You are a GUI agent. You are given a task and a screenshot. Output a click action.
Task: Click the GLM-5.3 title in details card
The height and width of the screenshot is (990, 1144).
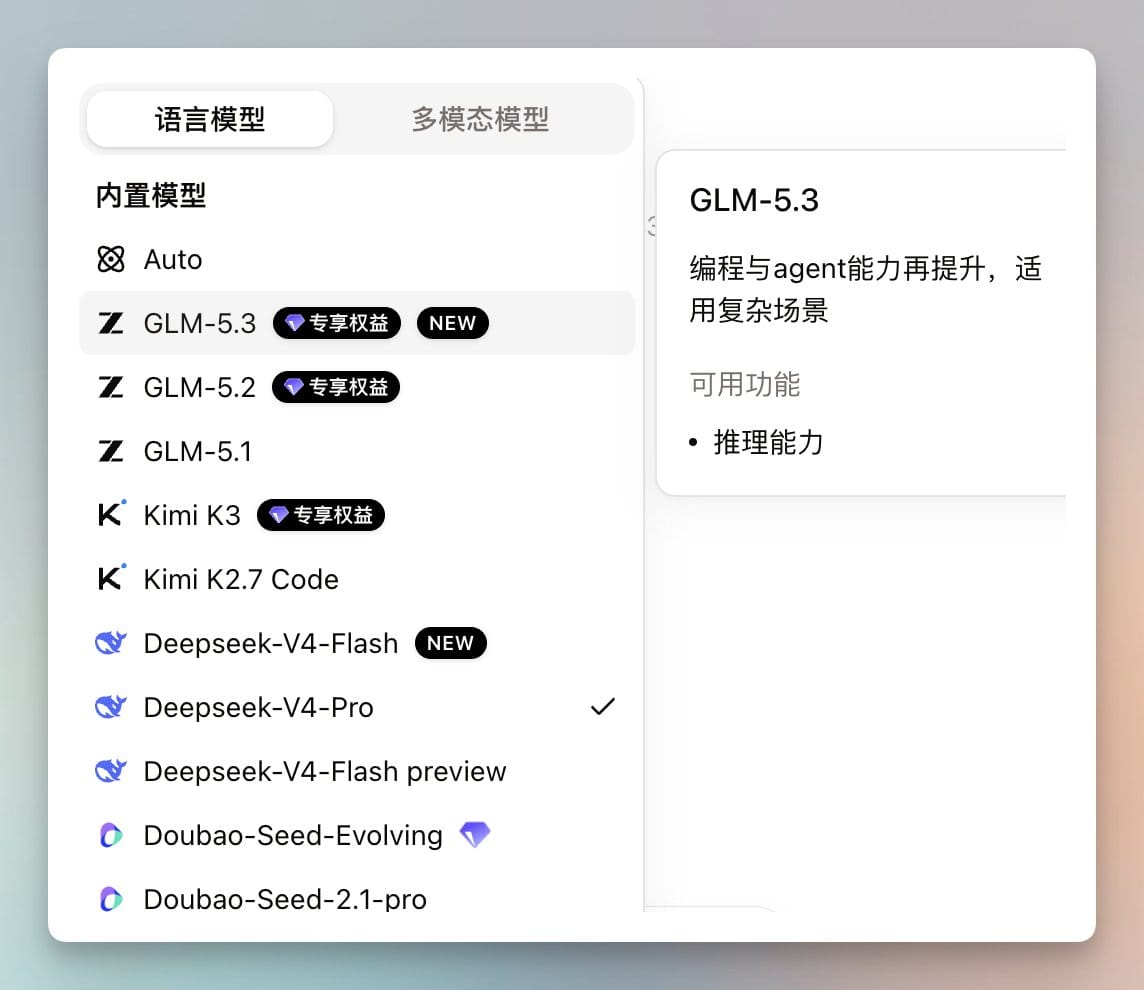coord(754,200)
